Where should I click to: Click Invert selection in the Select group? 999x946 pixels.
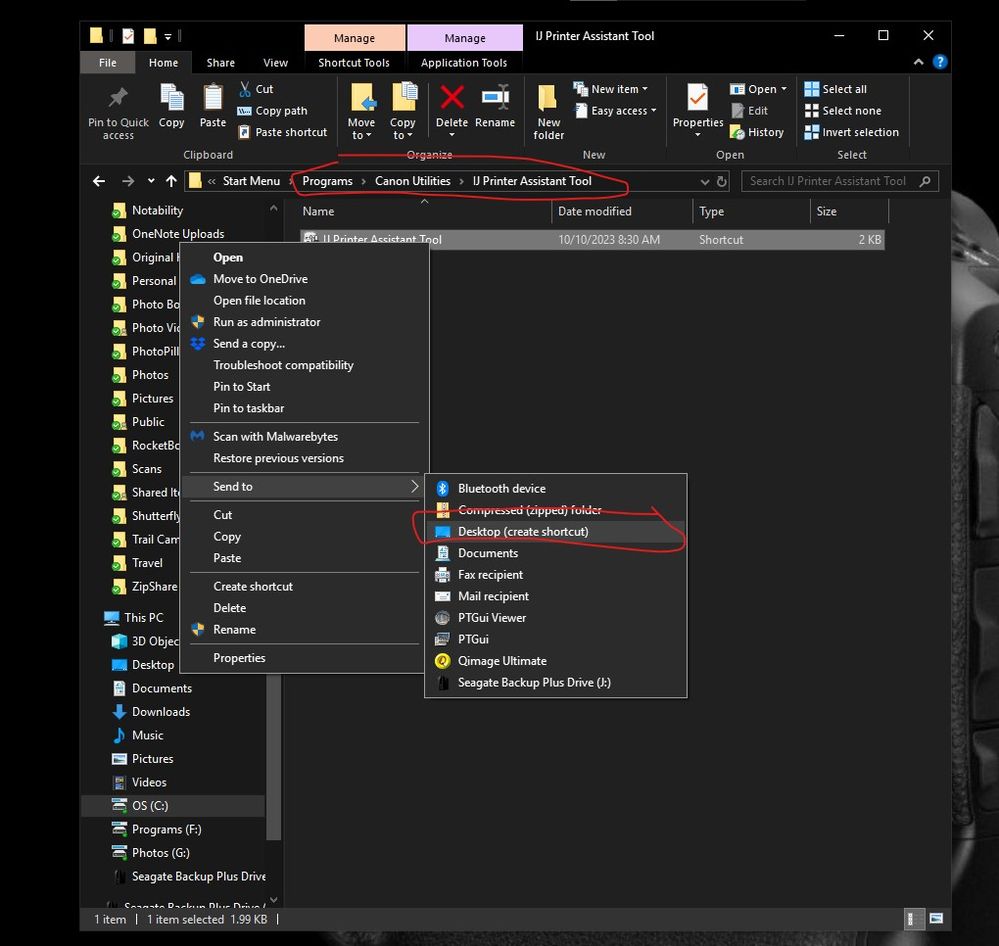[x=852, y=131]
